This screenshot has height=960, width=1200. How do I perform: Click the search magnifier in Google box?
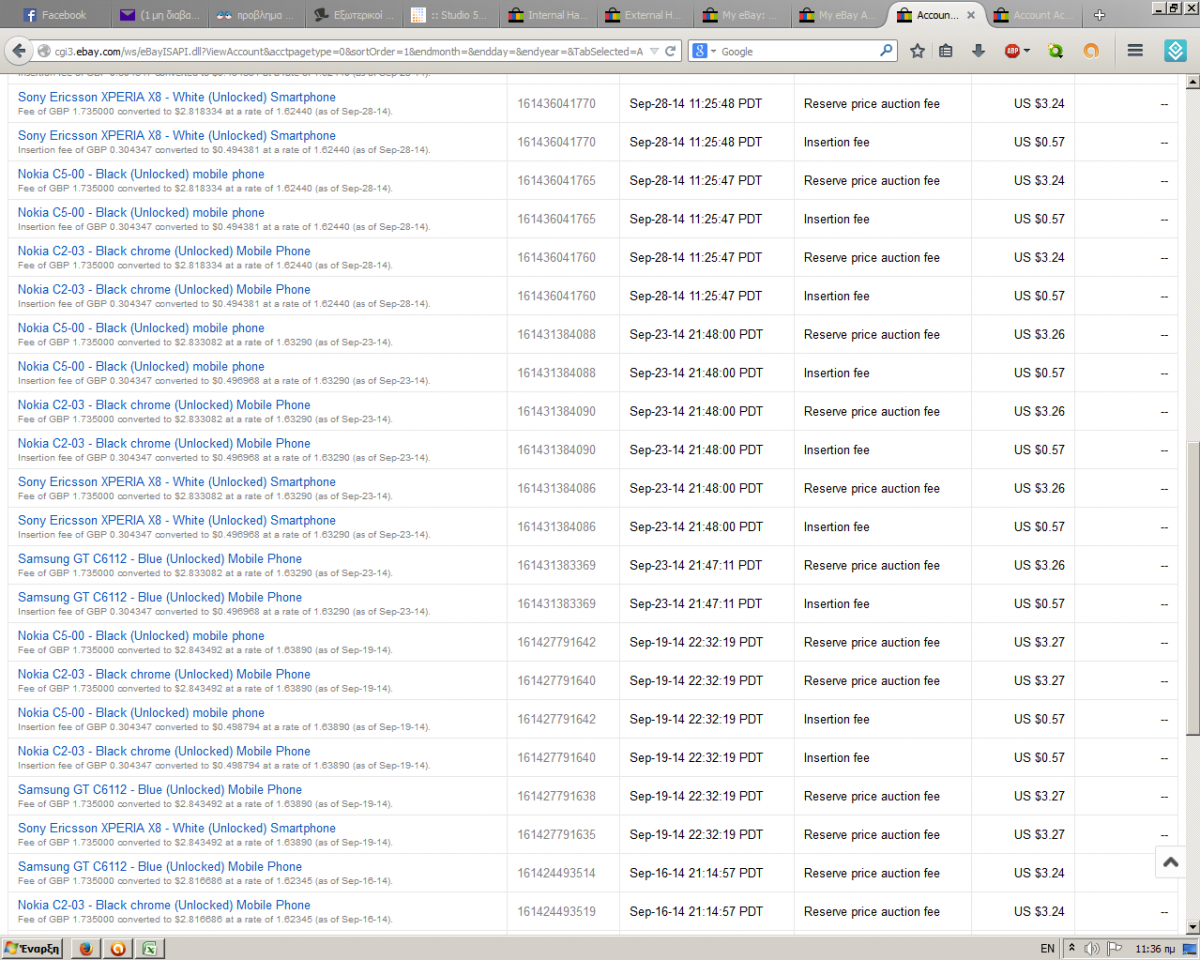pyautogui.click(x=886, y=51)
